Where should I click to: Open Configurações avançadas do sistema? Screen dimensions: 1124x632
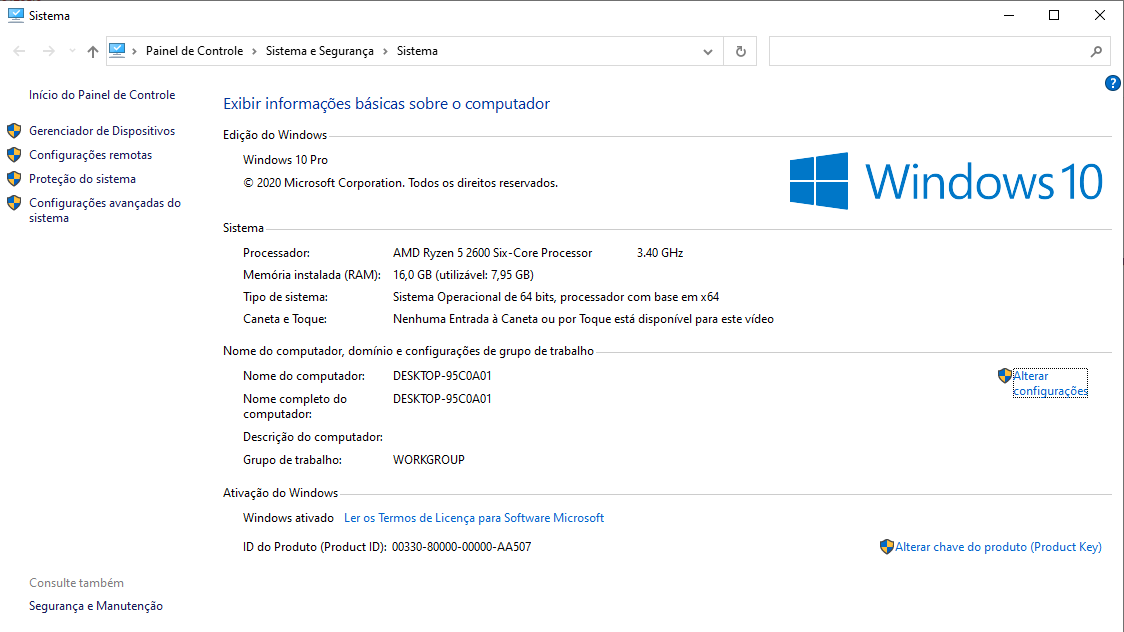click(105, 210)
